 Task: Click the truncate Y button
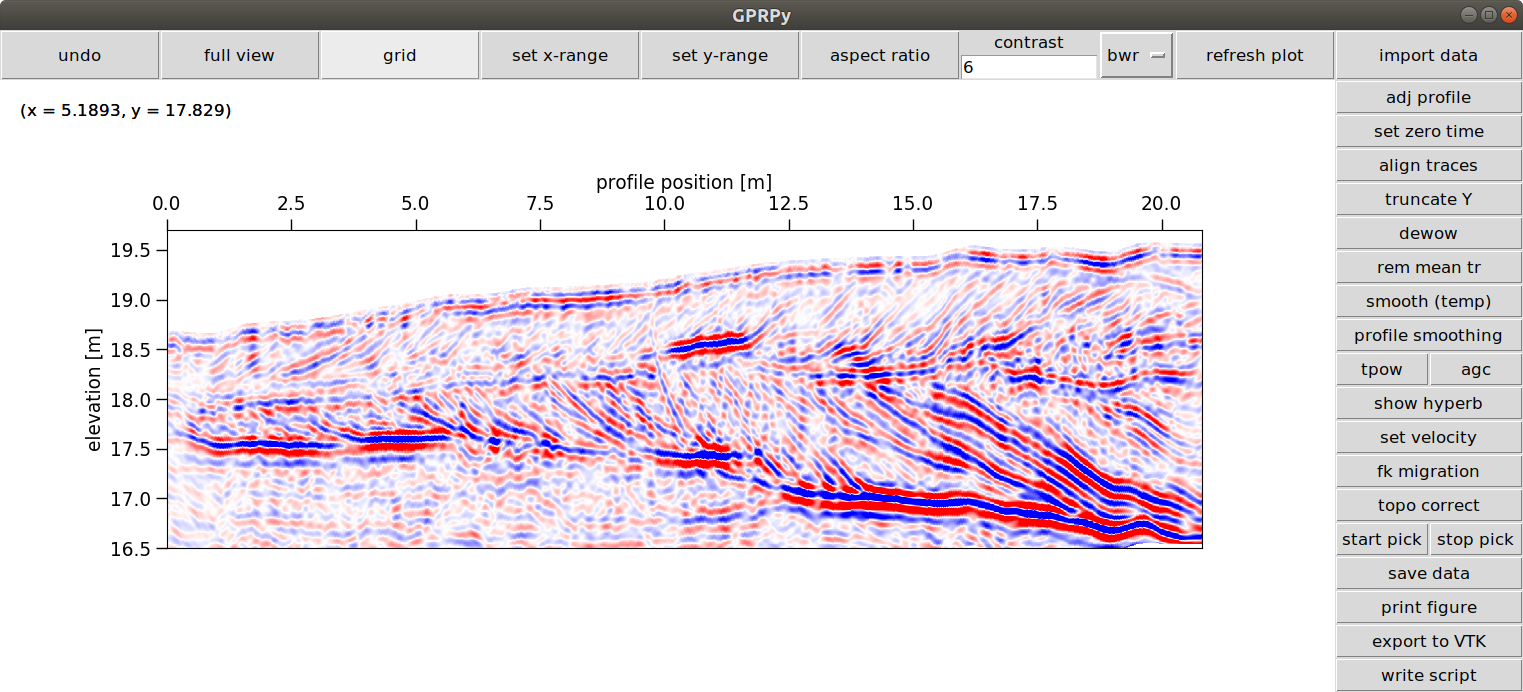(x=1428, y=199)
